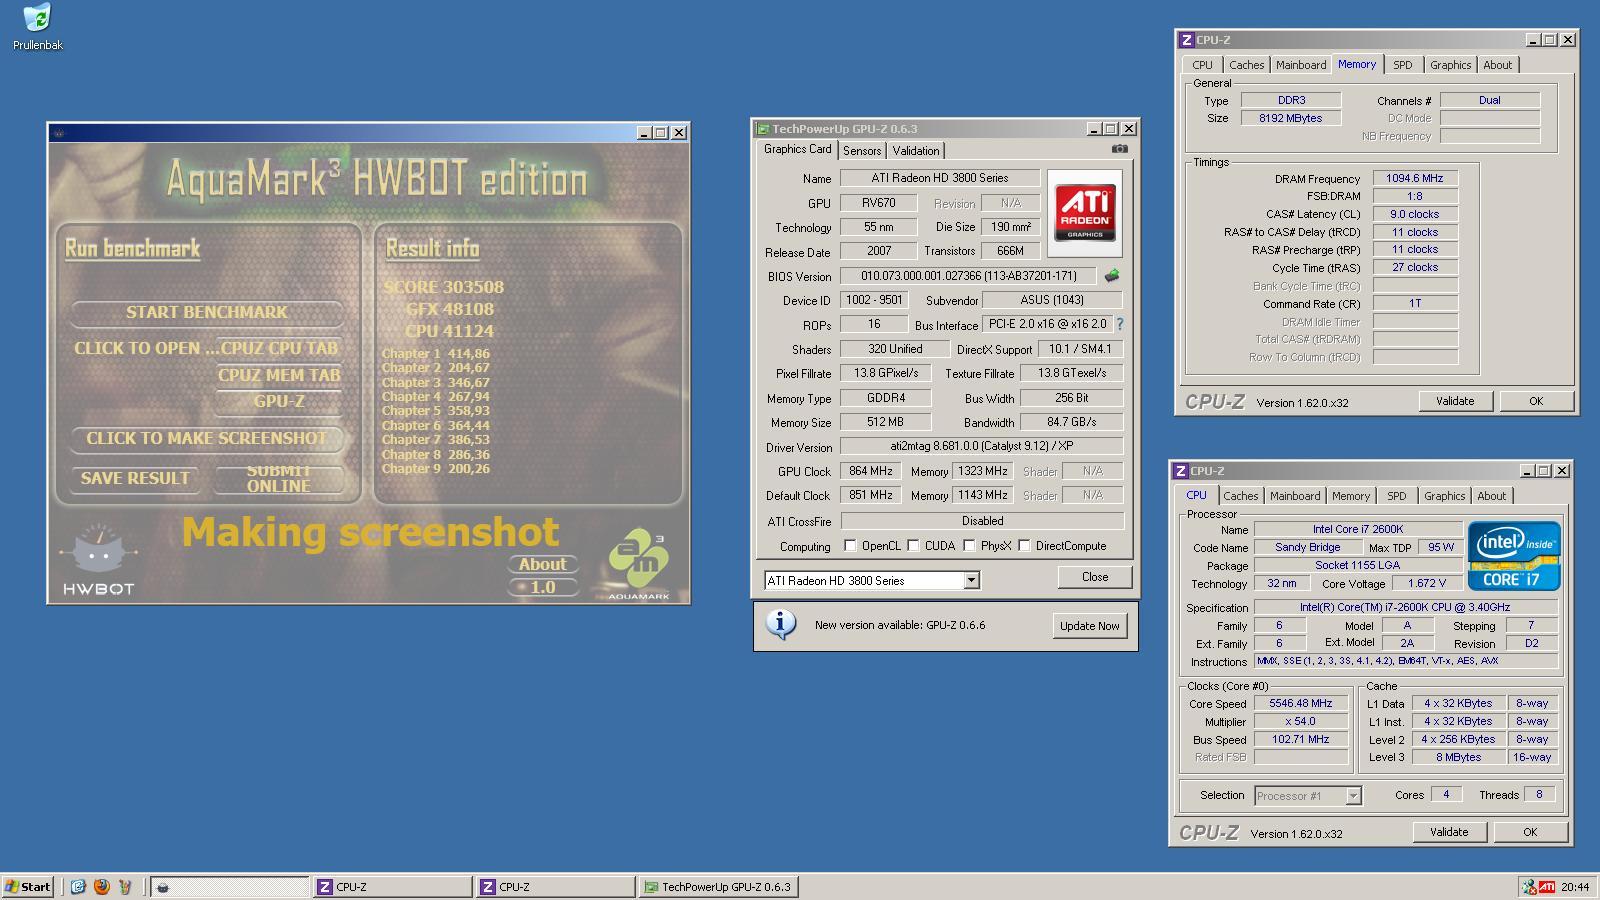Open SPD tab in CPU-Z Memory window
1600x900 pixels.
[1403, 65]
